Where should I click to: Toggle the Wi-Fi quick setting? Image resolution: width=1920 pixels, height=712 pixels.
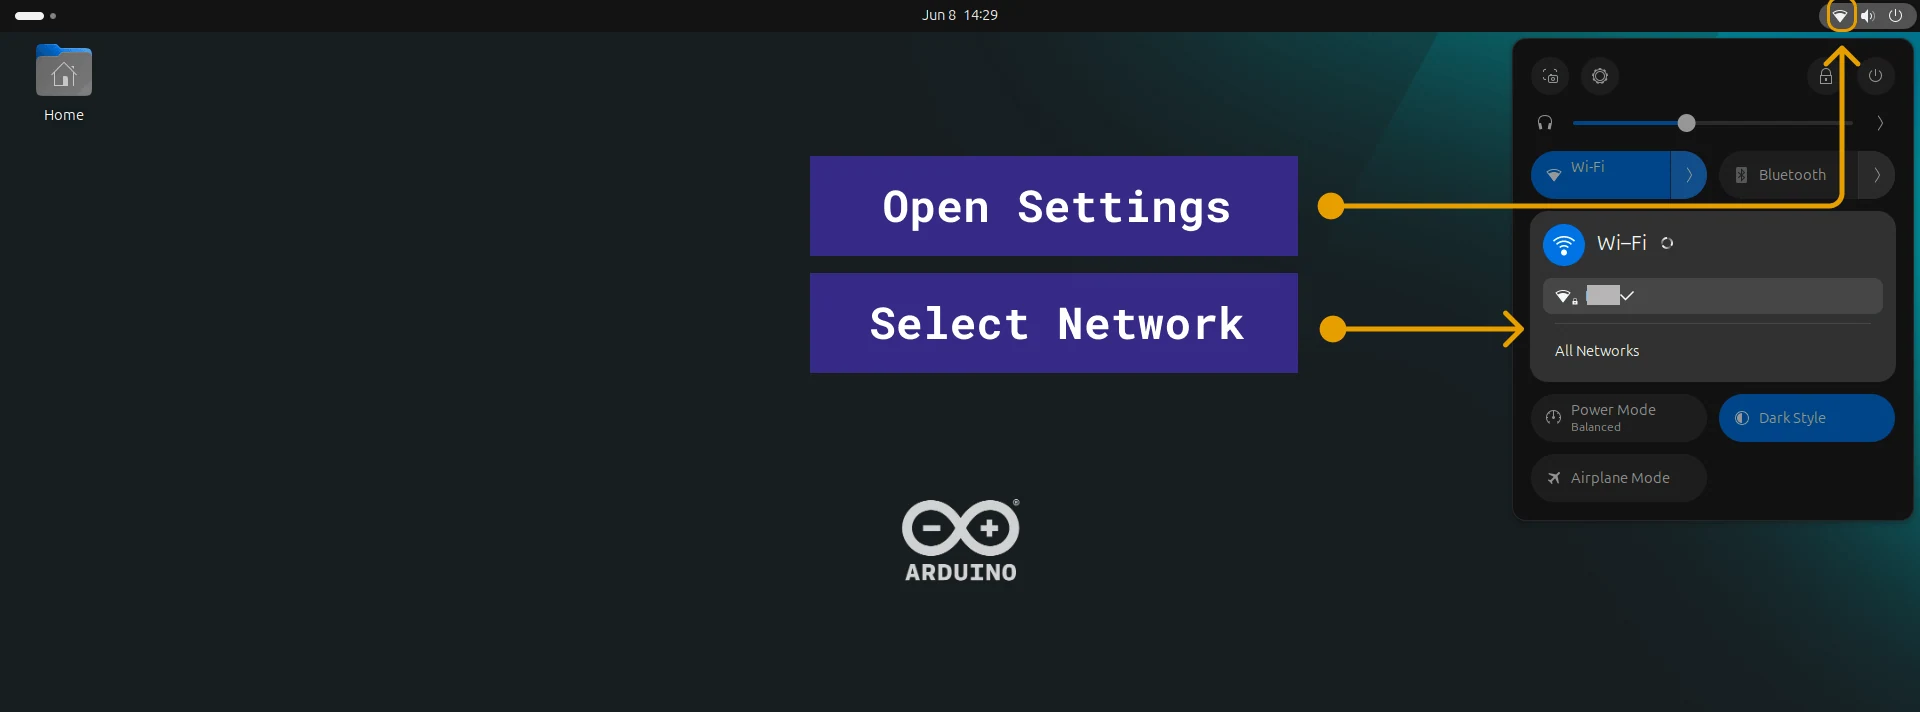[1600, 175]
